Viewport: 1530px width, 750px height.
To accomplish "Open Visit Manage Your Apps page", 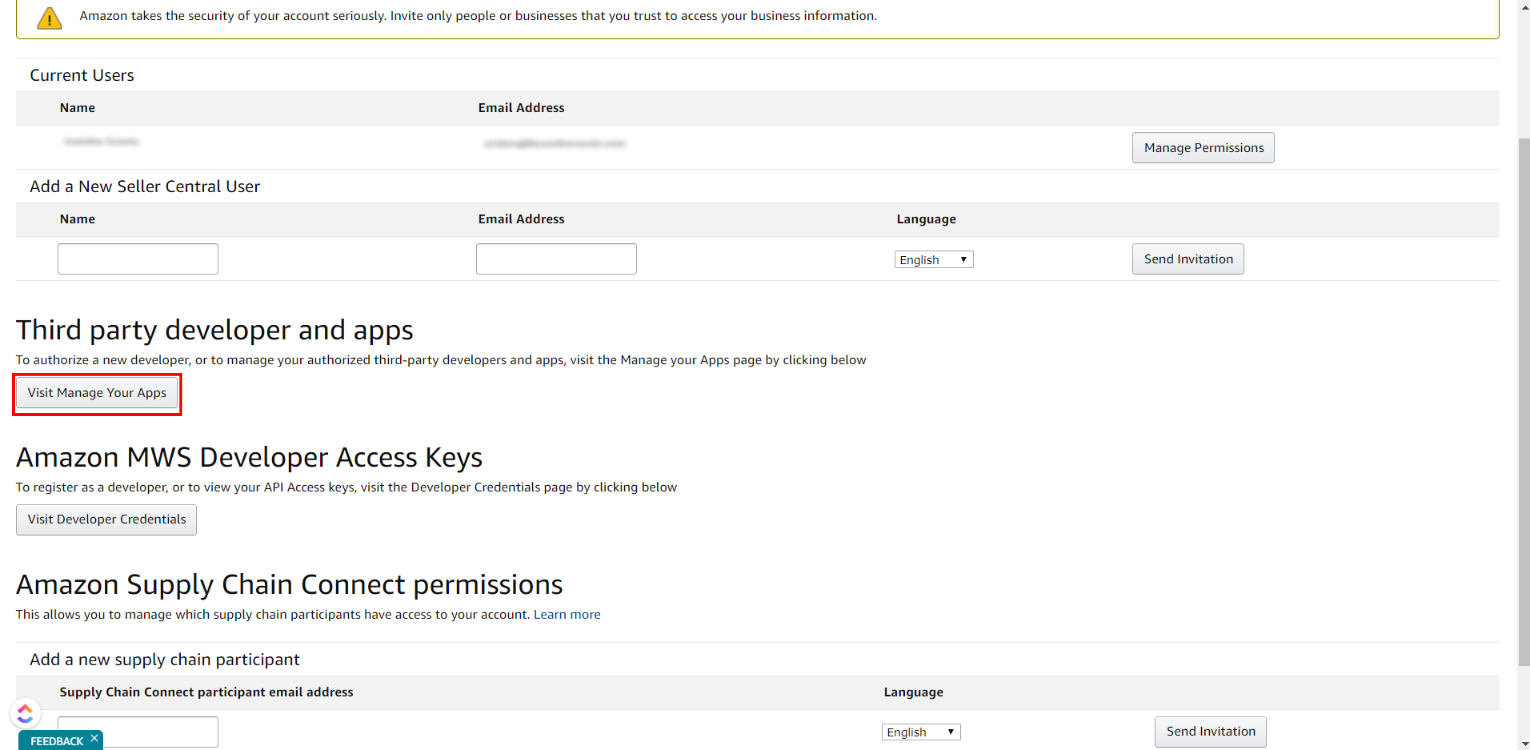I will point(97,393).
